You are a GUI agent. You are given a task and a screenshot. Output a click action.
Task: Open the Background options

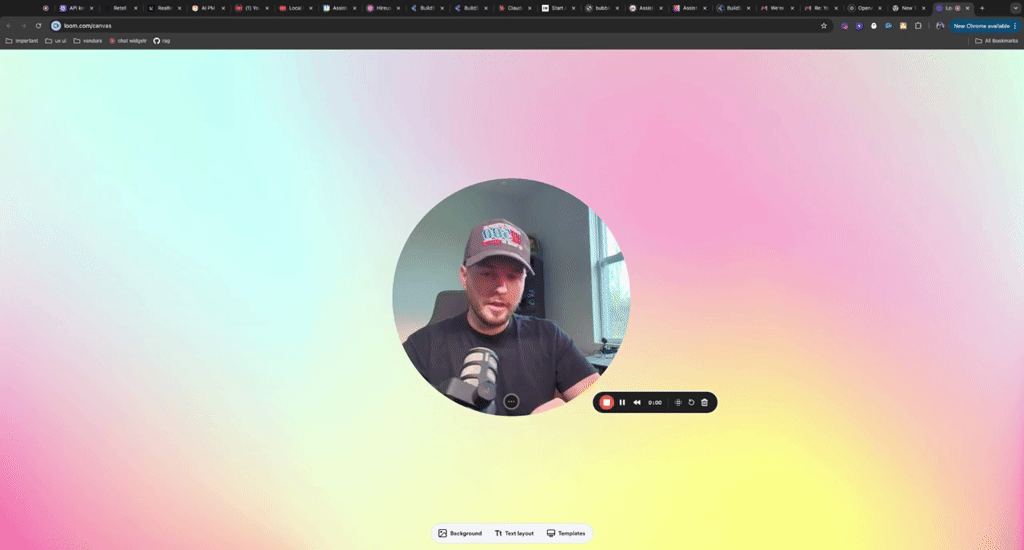pos(460,533)
